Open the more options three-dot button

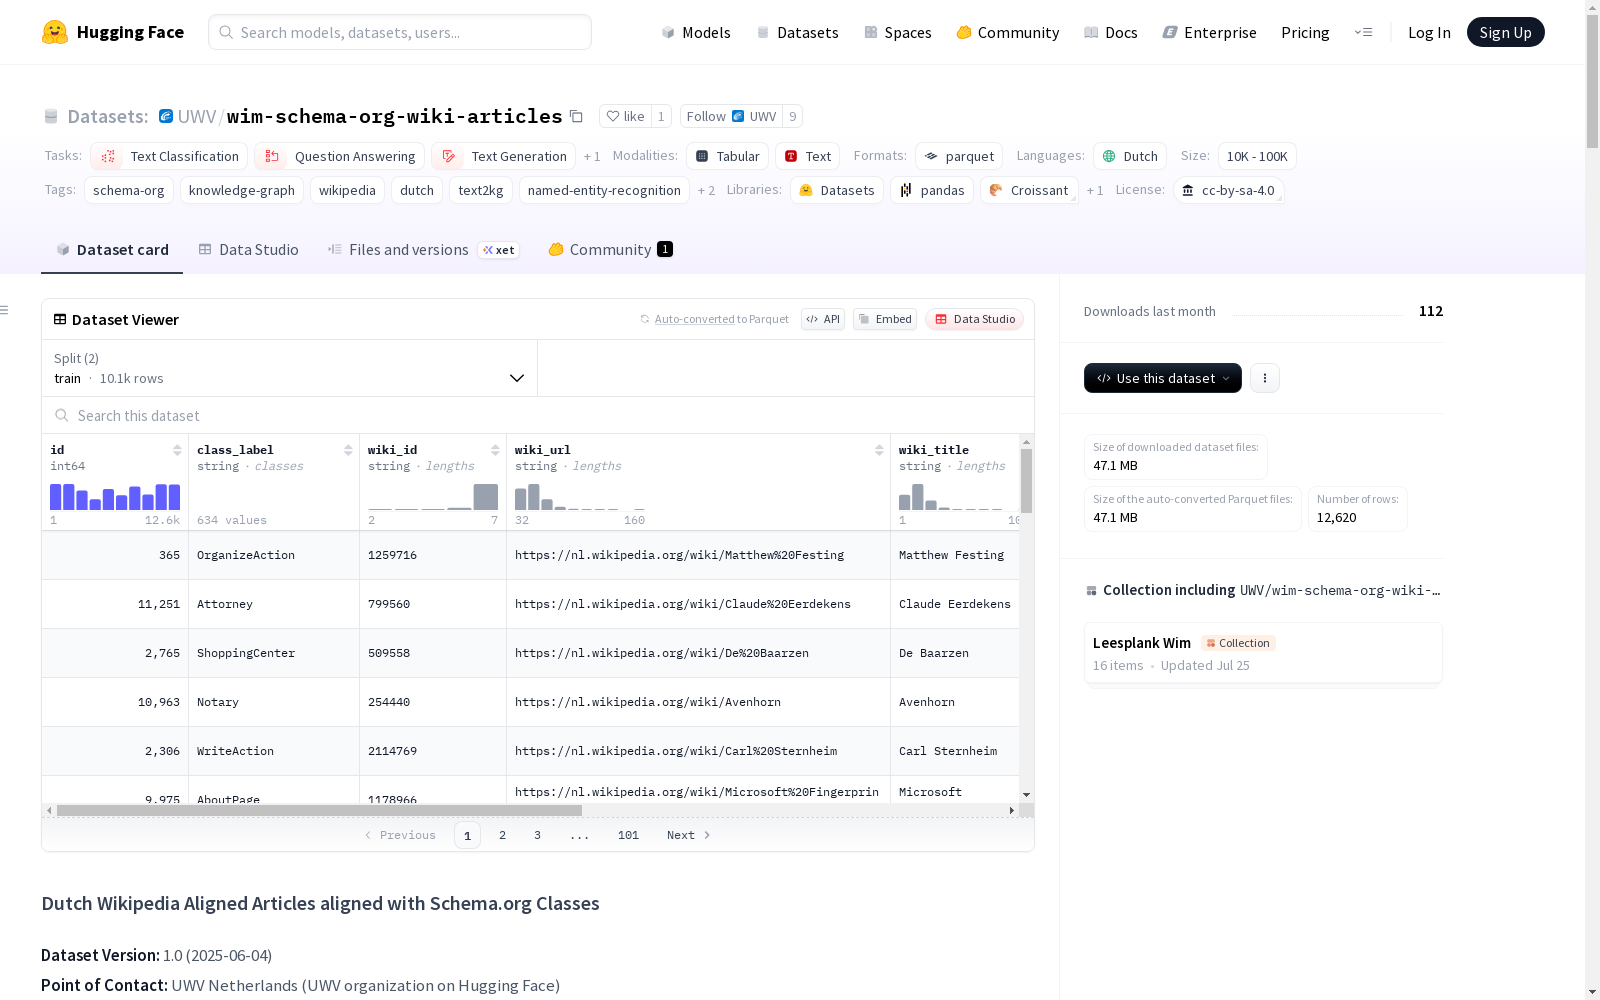[x=1265, y=378]
